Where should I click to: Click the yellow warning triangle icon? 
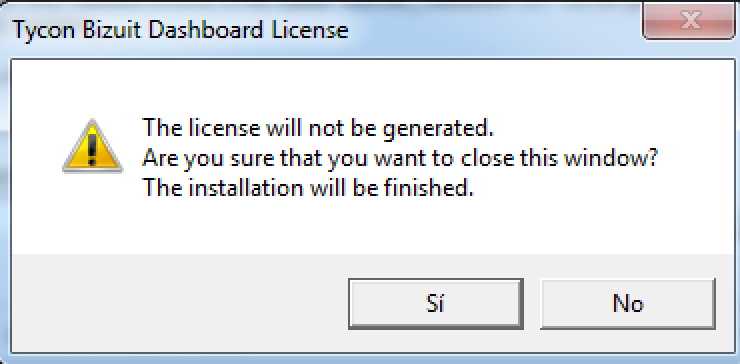coord(92,146)
